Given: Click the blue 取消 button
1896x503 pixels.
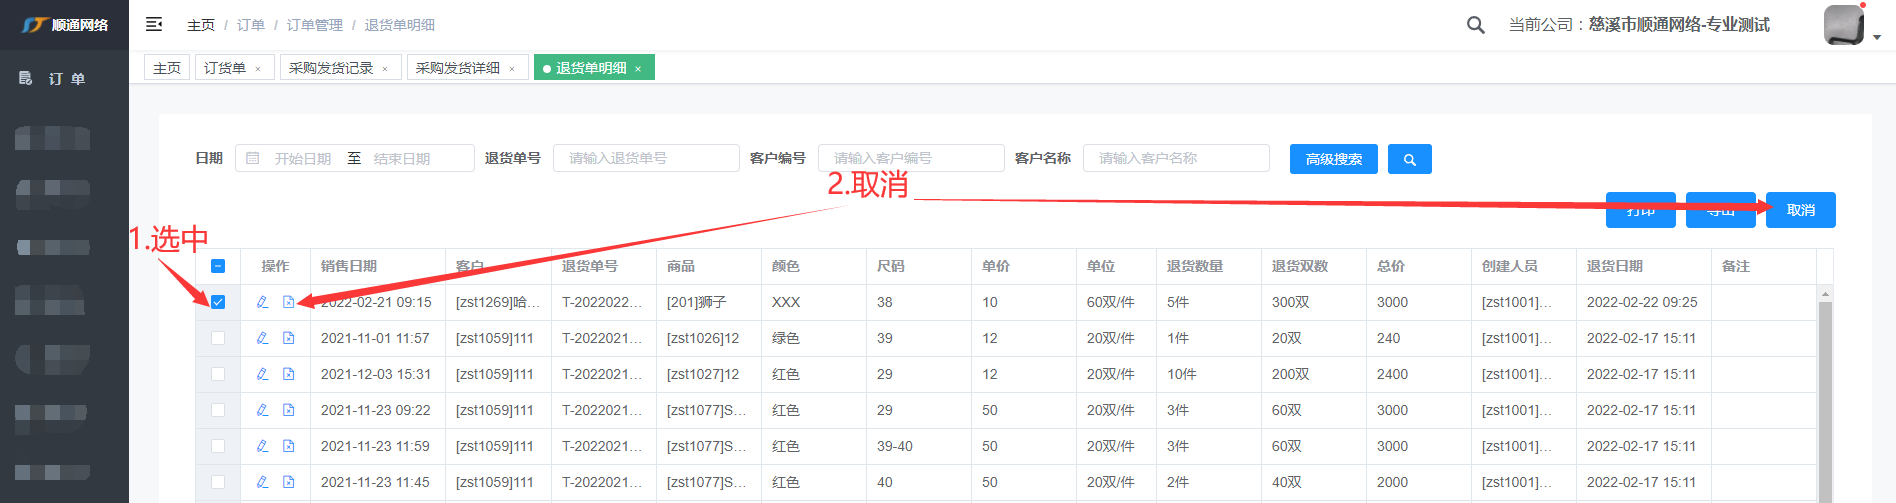Looking at the screenshot, I should 1800,210.
